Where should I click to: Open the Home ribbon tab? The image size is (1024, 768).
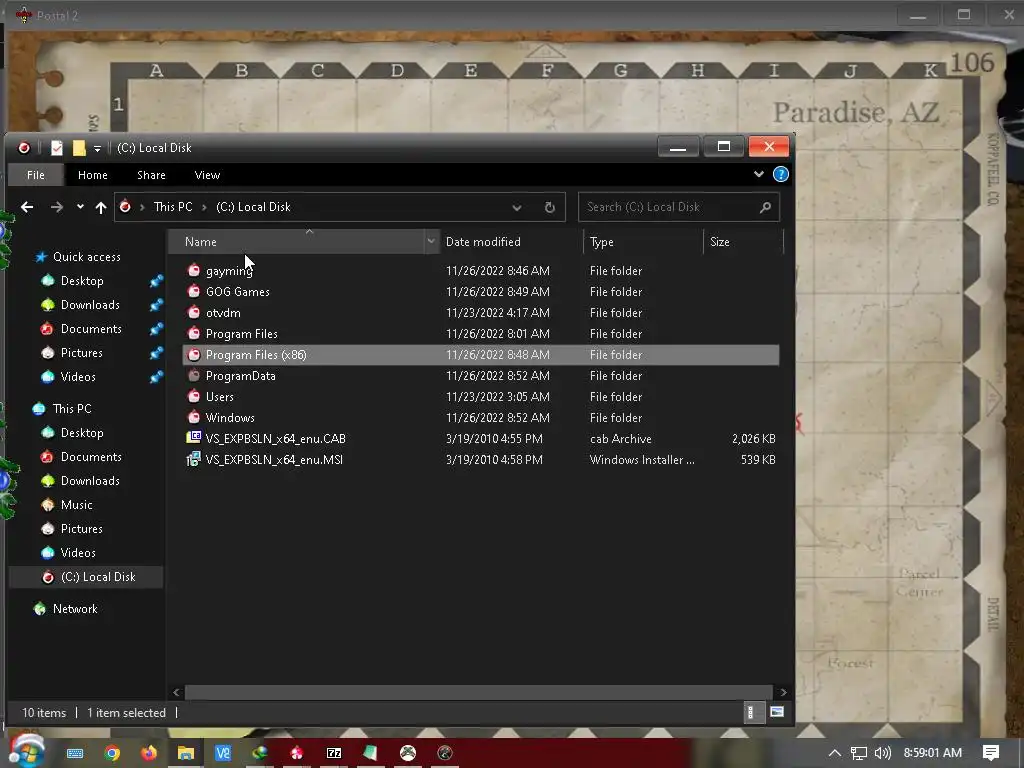(93, 175)
